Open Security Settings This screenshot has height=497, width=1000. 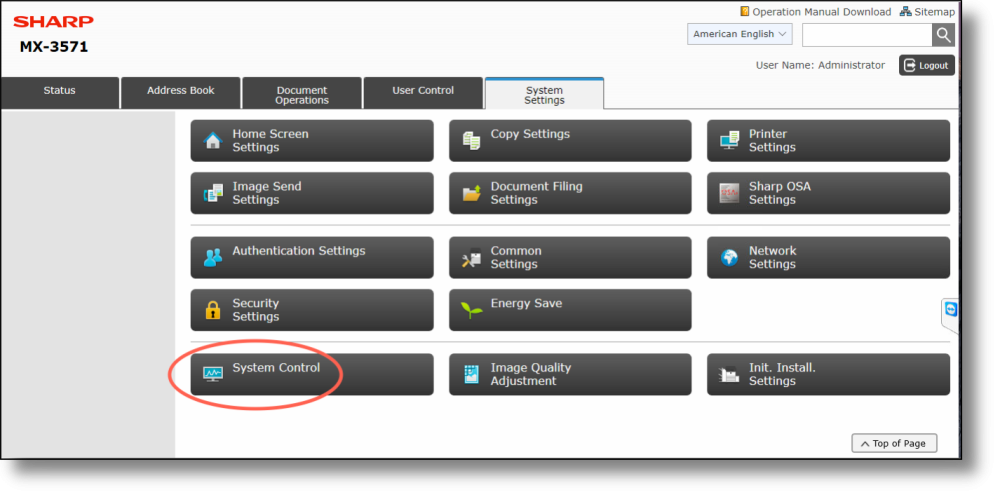312,310
